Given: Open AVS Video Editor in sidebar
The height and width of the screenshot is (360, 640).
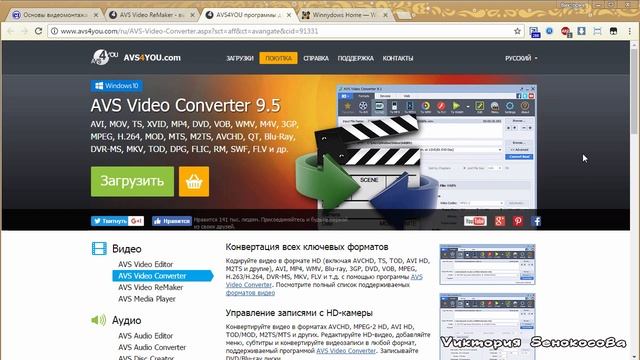Looking at the screenshot, I should [x=145, y=264].
